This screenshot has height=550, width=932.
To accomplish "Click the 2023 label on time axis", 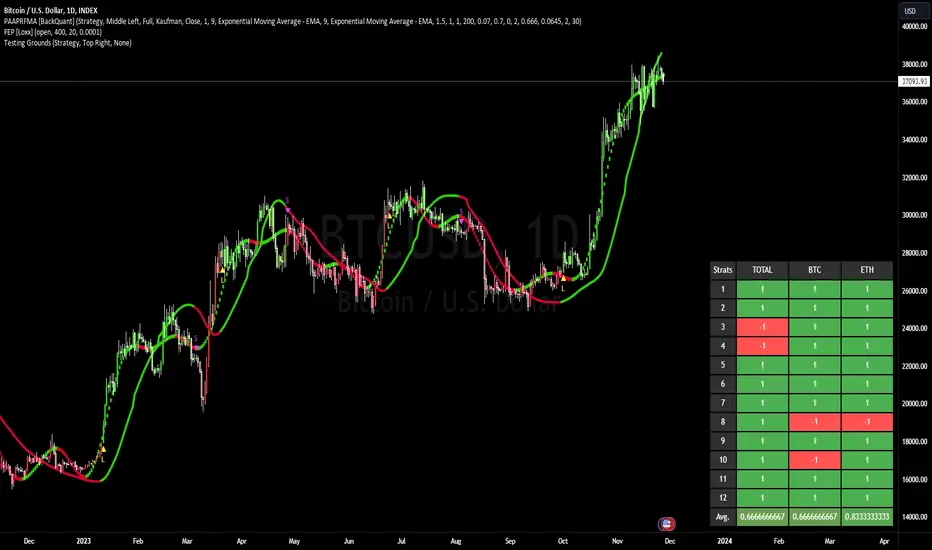I will pos(84,541).
